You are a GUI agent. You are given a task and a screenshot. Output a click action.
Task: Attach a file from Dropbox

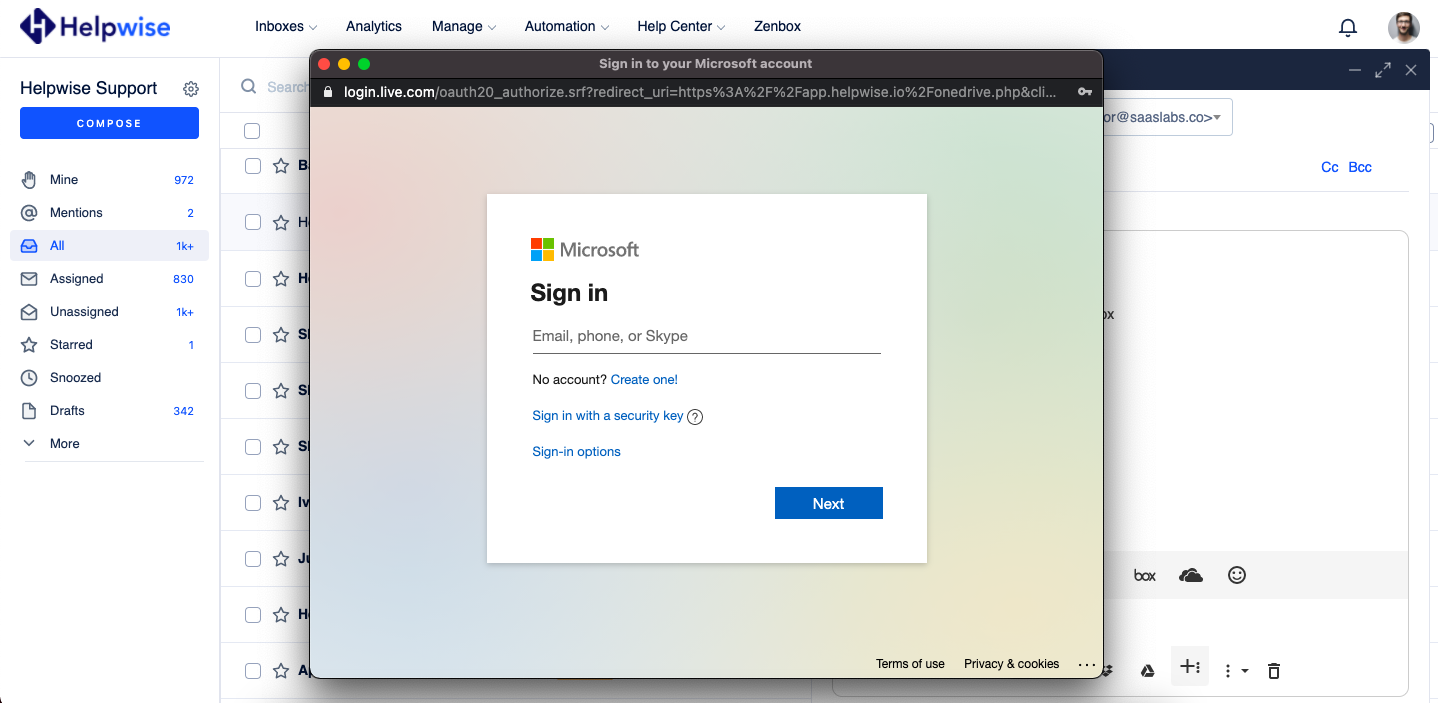1108,670
